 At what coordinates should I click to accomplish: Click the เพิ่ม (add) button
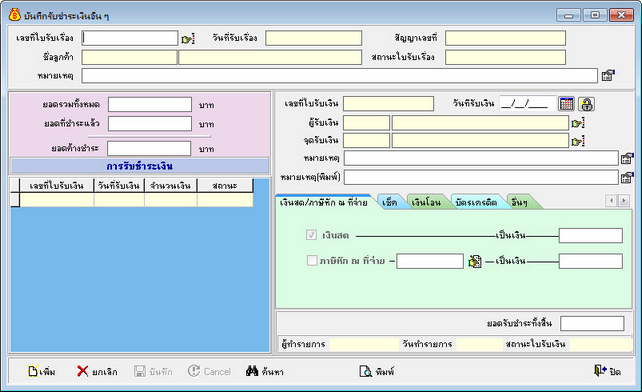[41, 372]
